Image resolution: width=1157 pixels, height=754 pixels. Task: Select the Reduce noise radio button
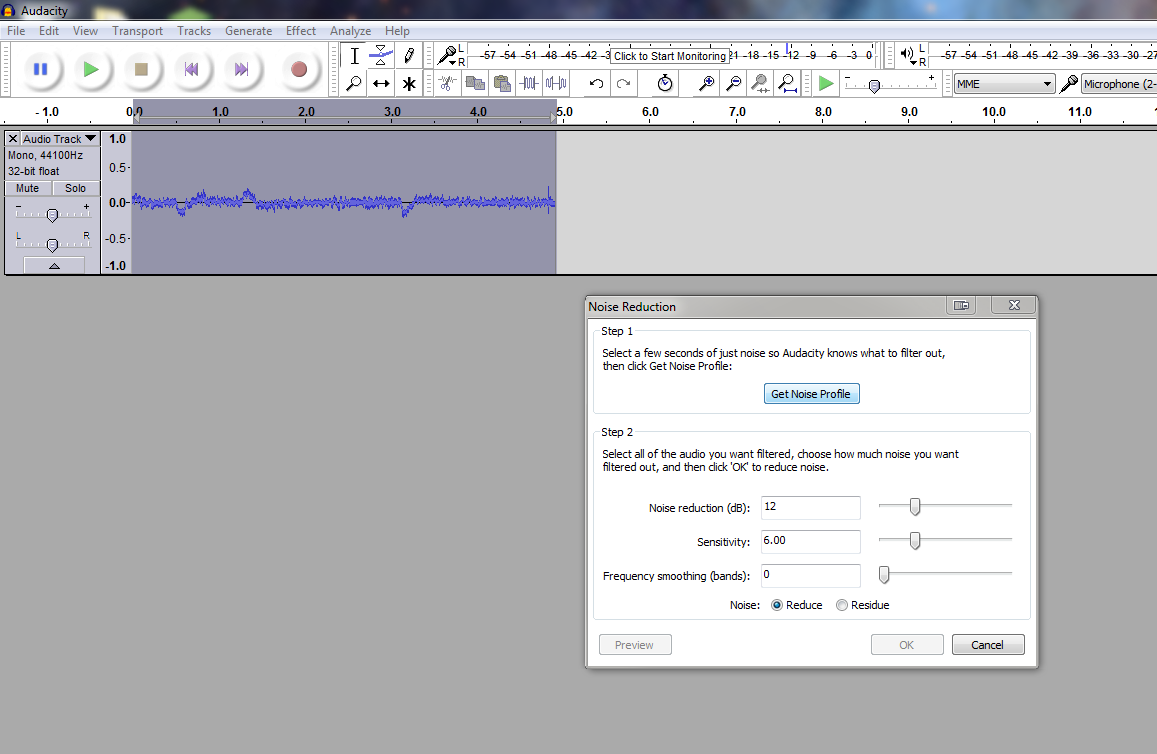777,605
